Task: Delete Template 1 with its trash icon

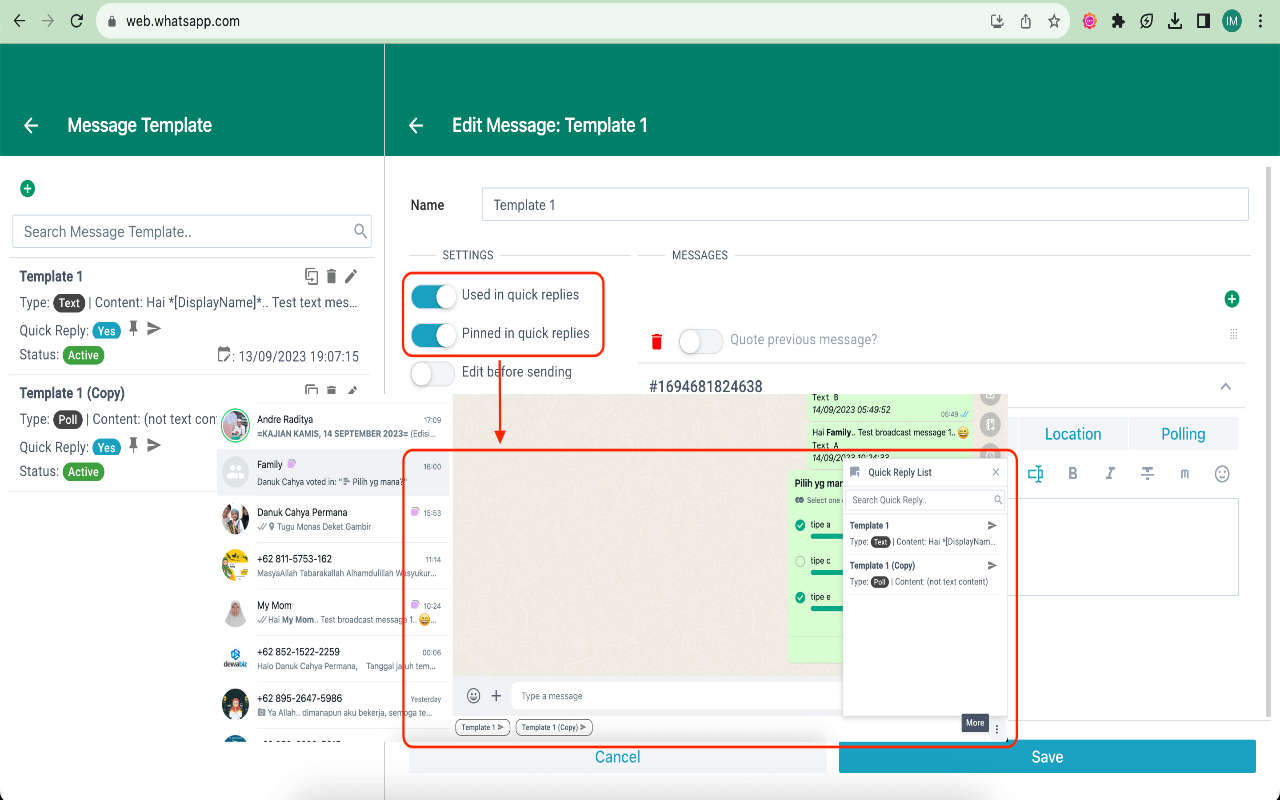Action: click(331, 276)
